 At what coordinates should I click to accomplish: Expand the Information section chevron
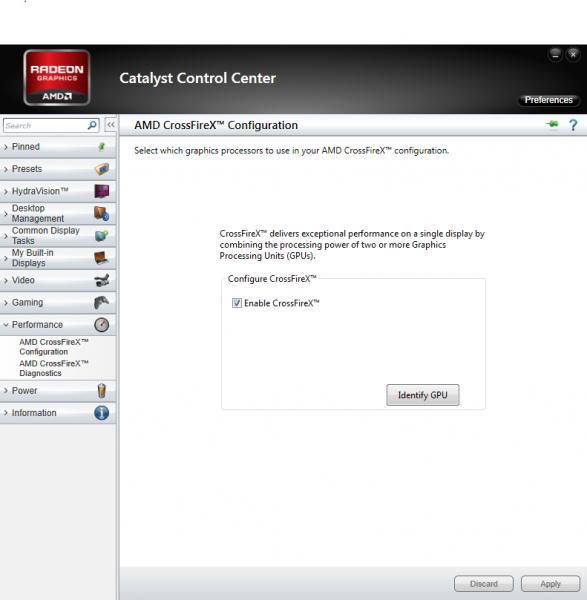(x=6, y=413)
